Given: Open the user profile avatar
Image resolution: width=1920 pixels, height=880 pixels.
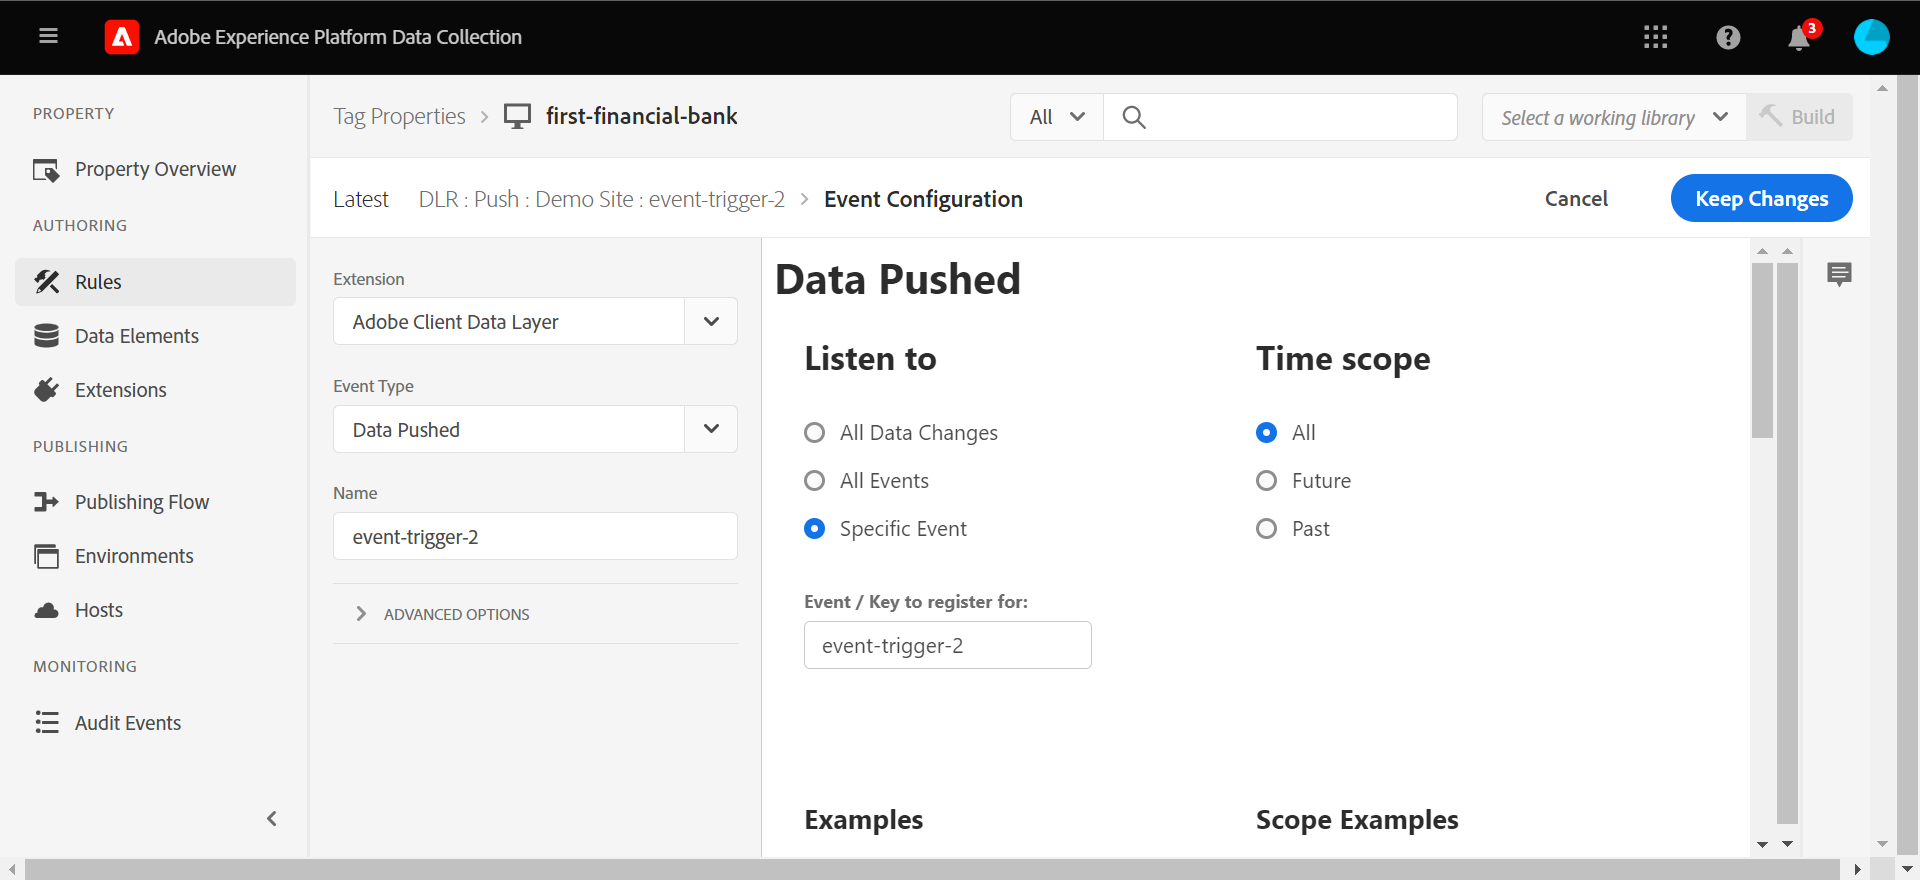Looking at the screenshot, I should point(1872,37).
